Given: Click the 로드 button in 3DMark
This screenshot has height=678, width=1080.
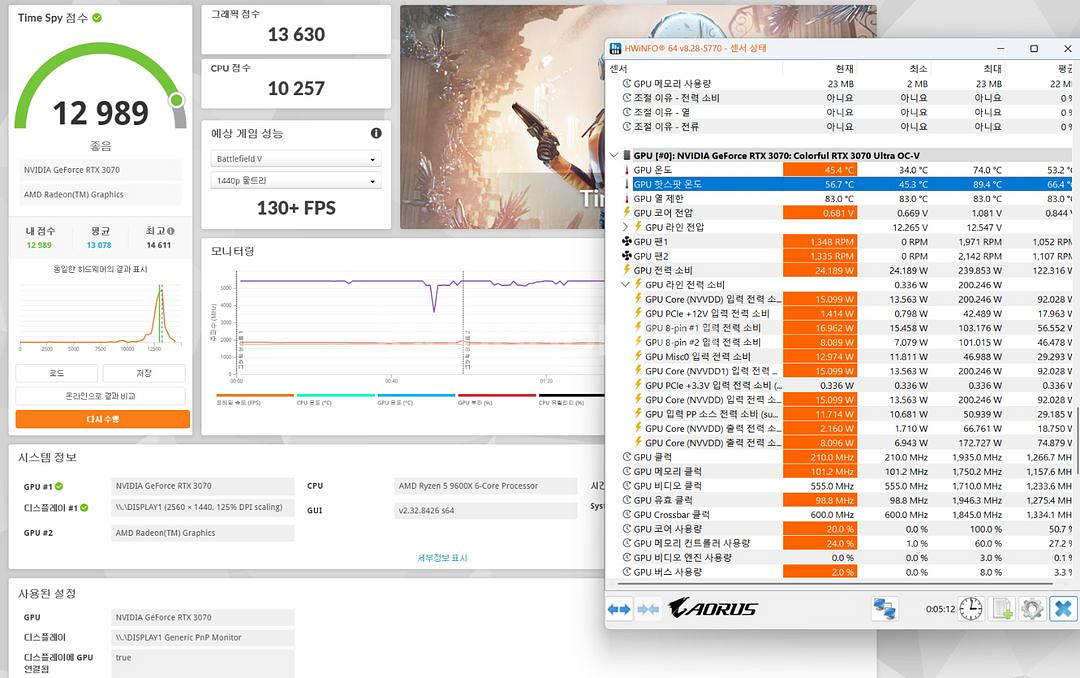Looking at the screenshot, I should [57, 373].
